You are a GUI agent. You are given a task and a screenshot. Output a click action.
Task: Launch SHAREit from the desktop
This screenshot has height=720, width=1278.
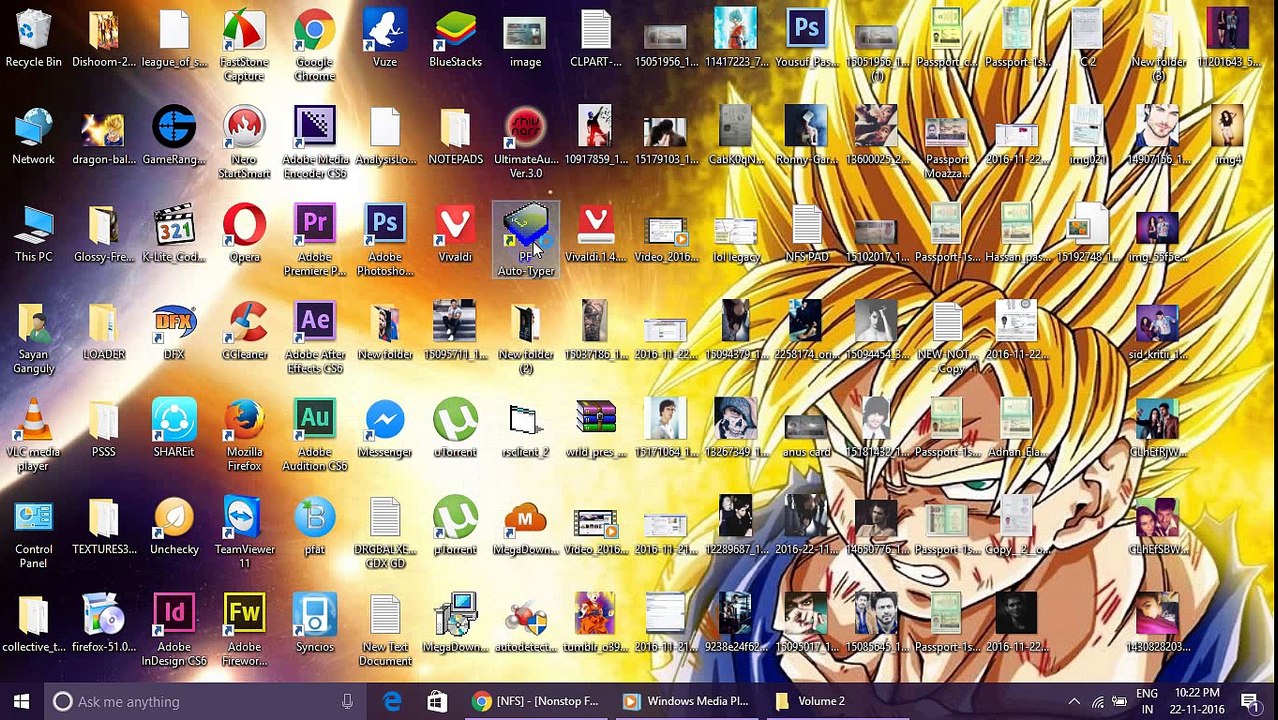pos(174,429)
